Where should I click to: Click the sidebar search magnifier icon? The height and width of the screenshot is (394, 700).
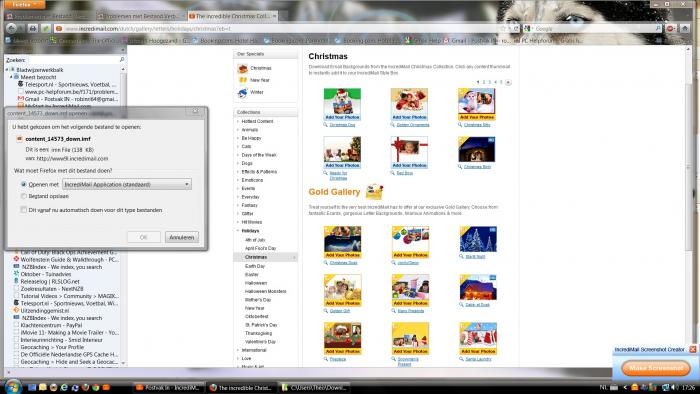pyautogui.click(x=121, y=59)
